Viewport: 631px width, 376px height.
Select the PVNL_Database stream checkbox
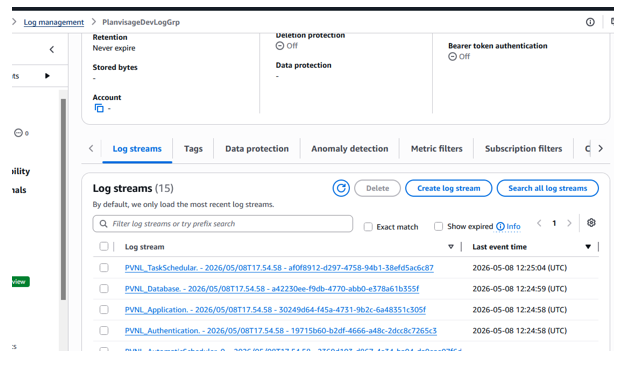click(x=104, y=289)
